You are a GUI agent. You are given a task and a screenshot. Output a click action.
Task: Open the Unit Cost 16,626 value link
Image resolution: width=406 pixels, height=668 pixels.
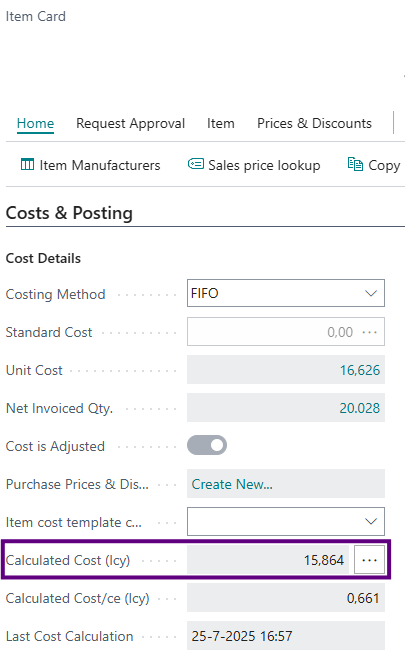coord(360,370)
